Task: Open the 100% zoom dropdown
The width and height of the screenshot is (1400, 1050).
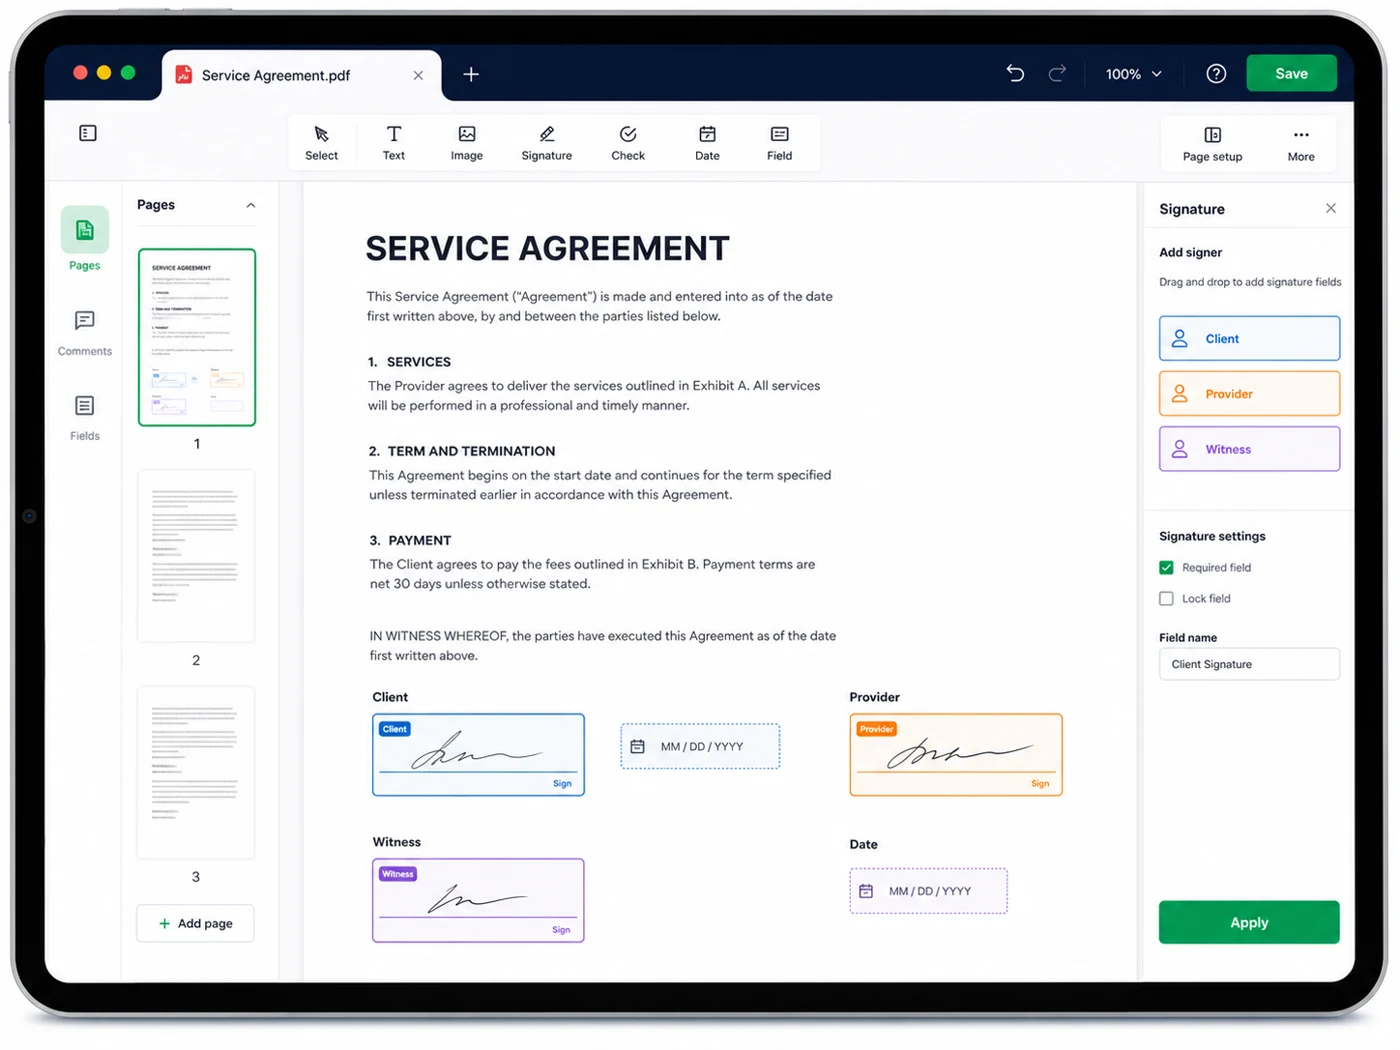Action: click(x=1133, y=74)
